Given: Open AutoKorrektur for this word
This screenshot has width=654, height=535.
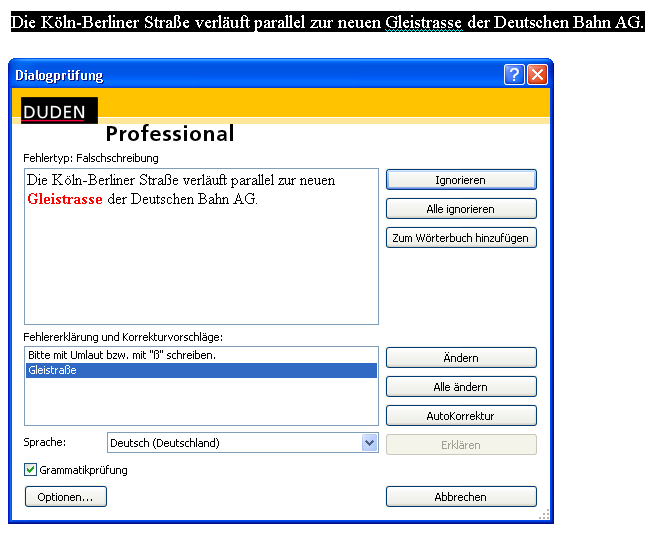Looking at the screenshot, I should (x=461, y=416).
